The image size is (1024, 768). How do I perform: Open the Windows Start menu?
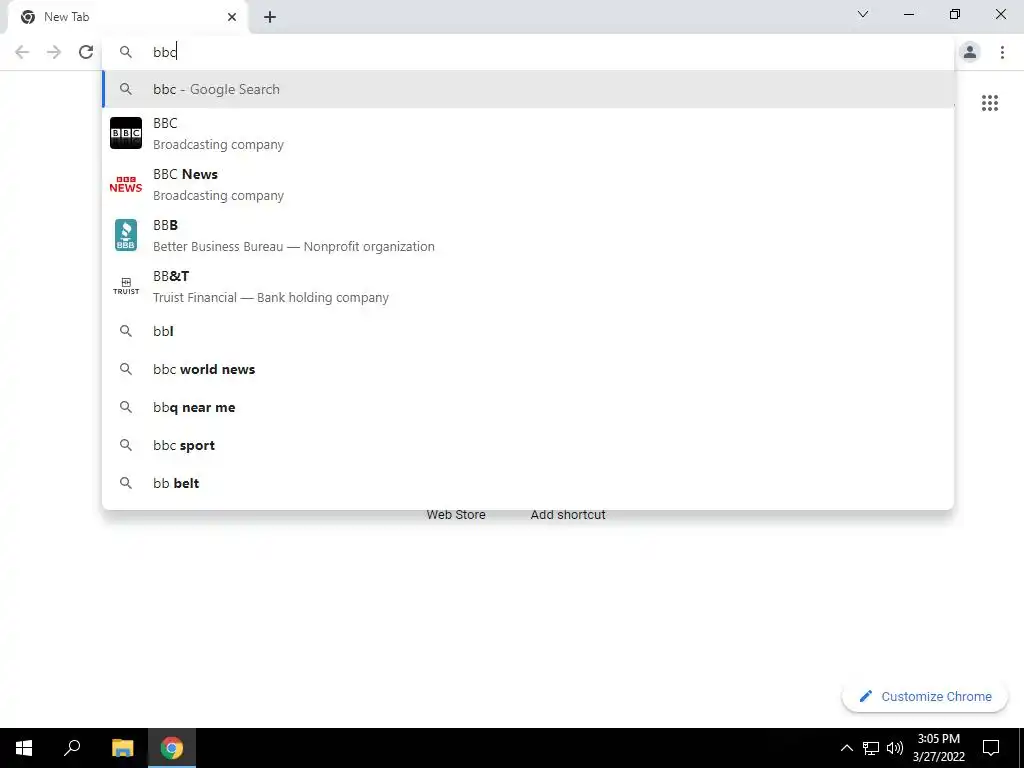point(24,748)
